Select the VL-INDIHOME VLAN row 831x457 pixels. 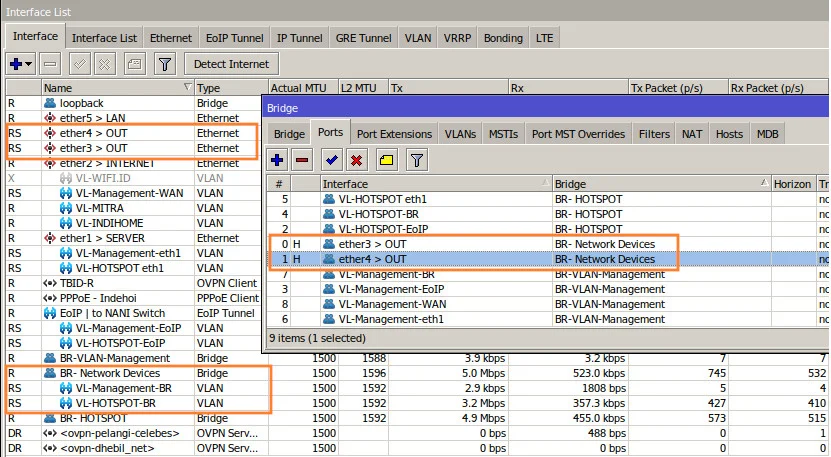click(x=134, y=223)
